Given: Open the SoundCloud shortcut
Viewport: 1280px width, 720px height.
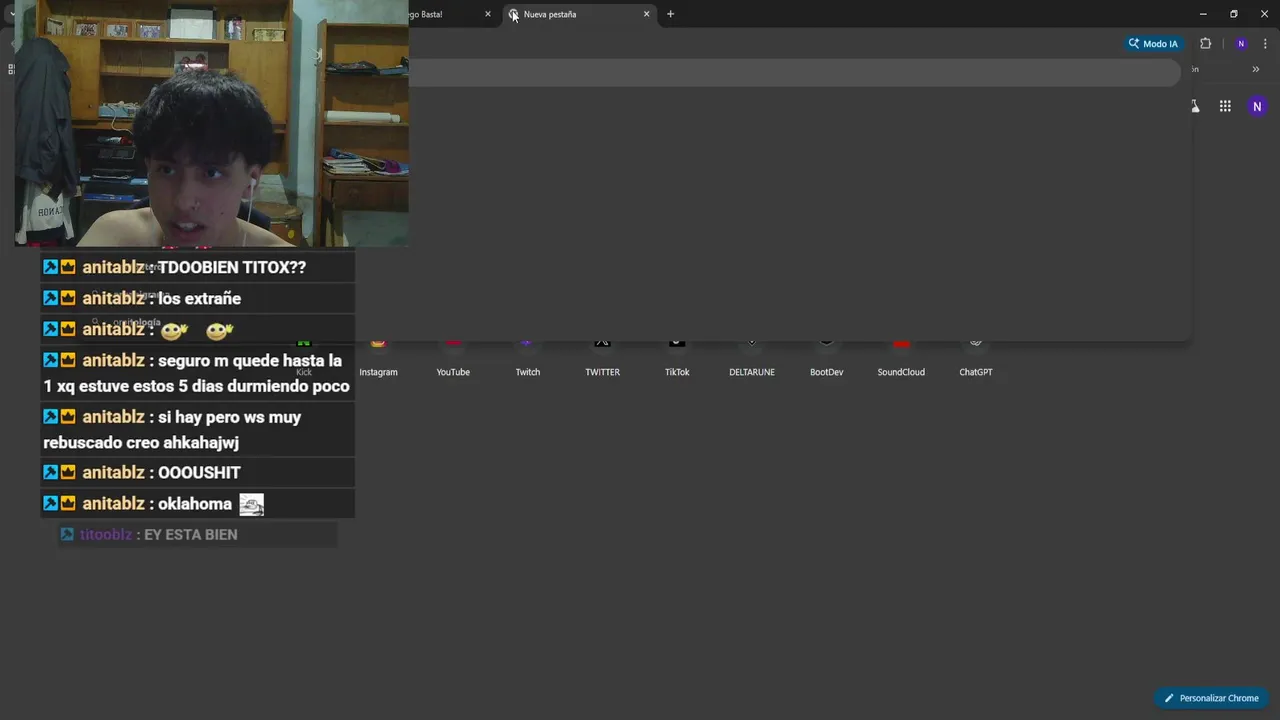Looking at the screenshot, I should [x=901, y=357].
